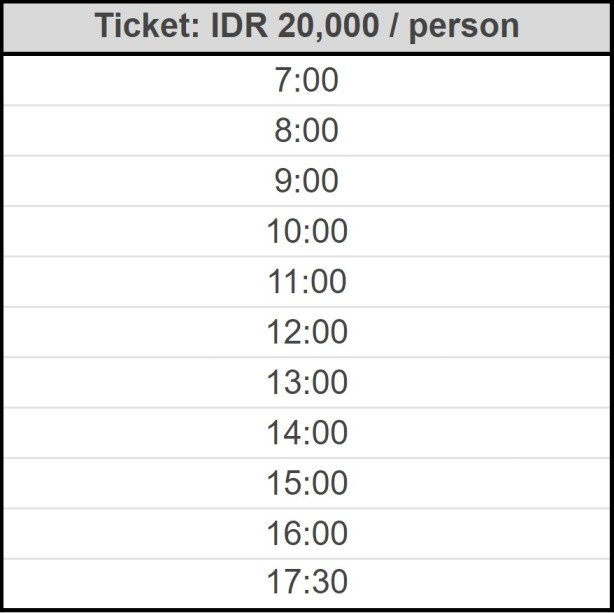614x613 pixels.
Task: Click the word "Ticket:" in the header
Action: (147, 26)
